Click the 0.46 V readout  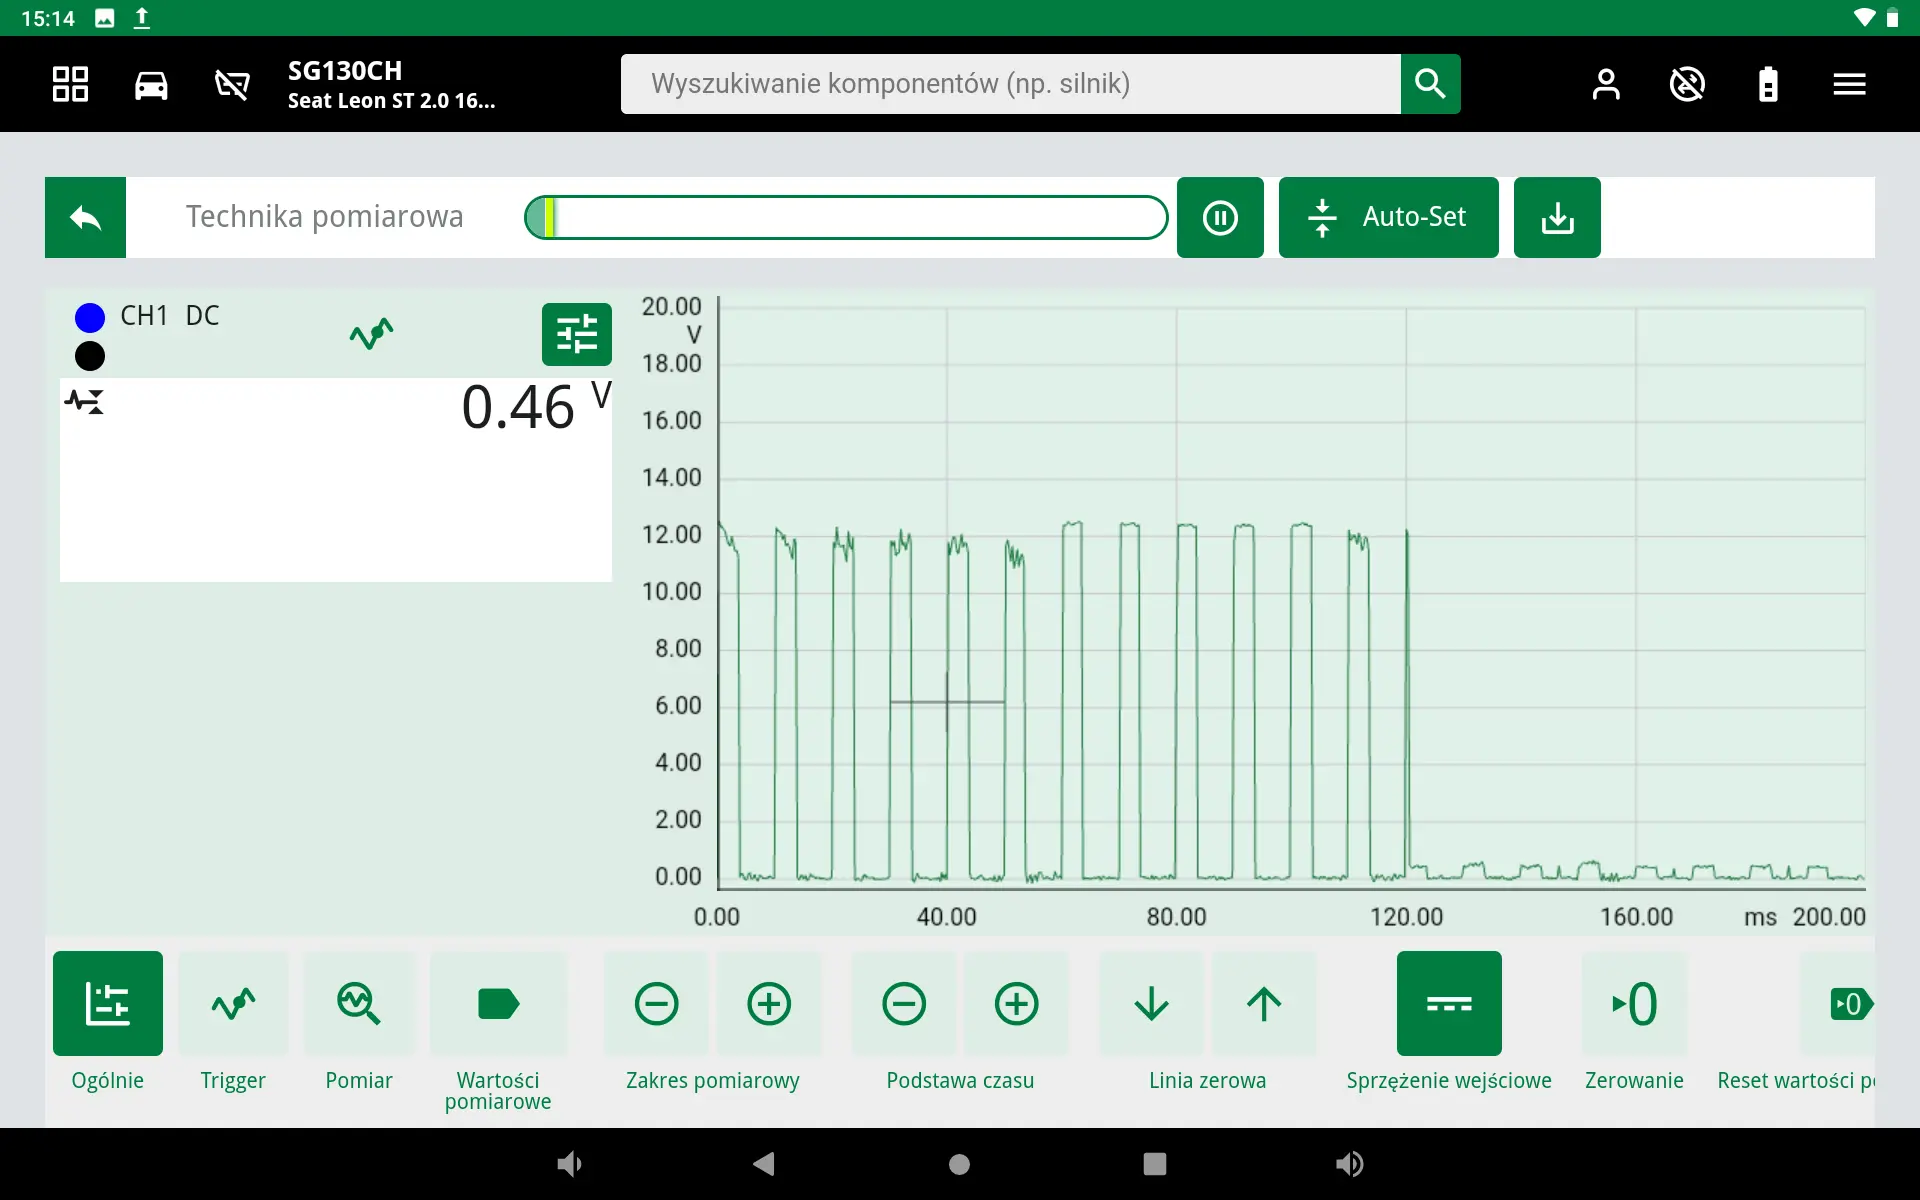536,406
